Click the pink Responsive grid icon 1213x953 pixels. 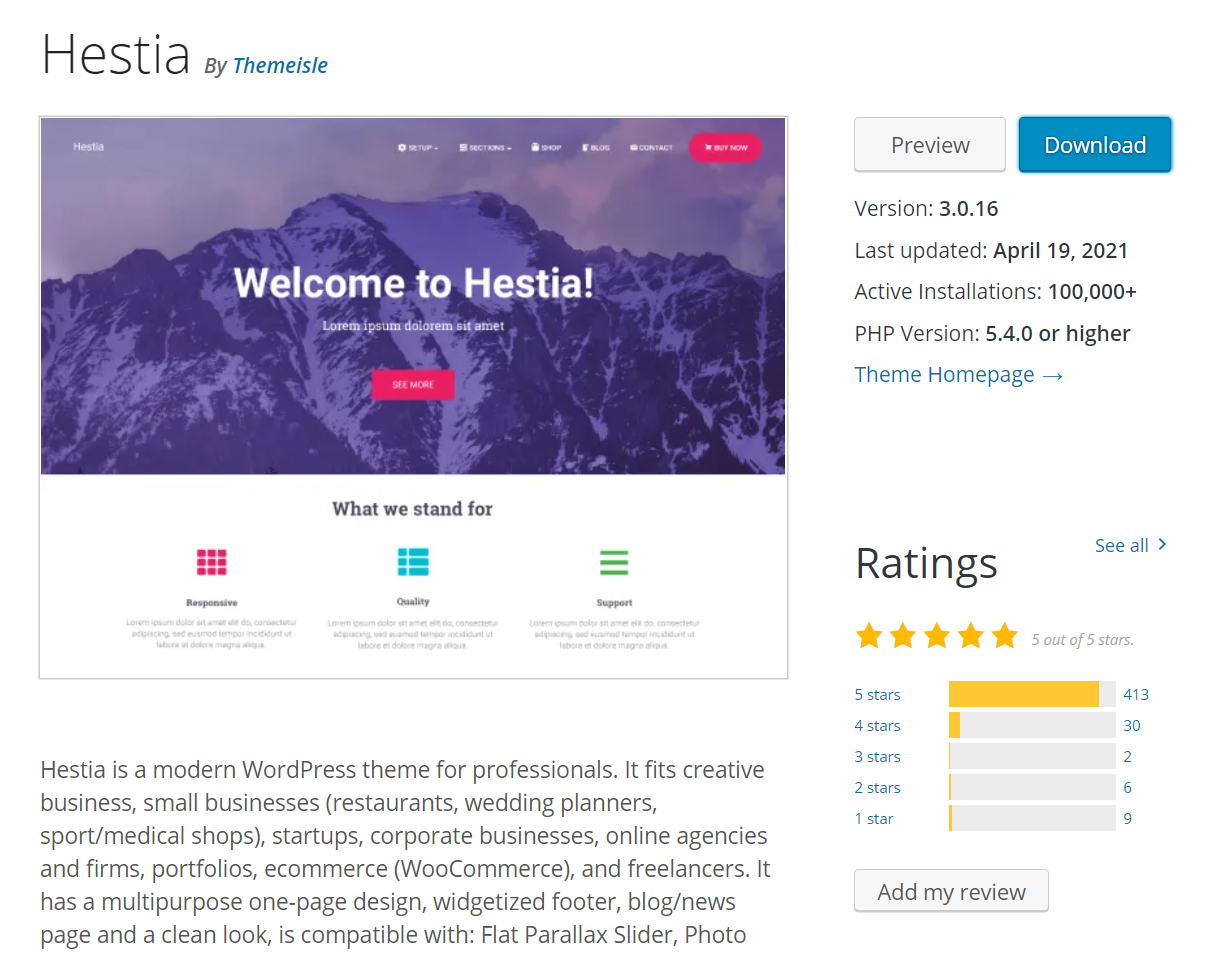pos(211,562)
